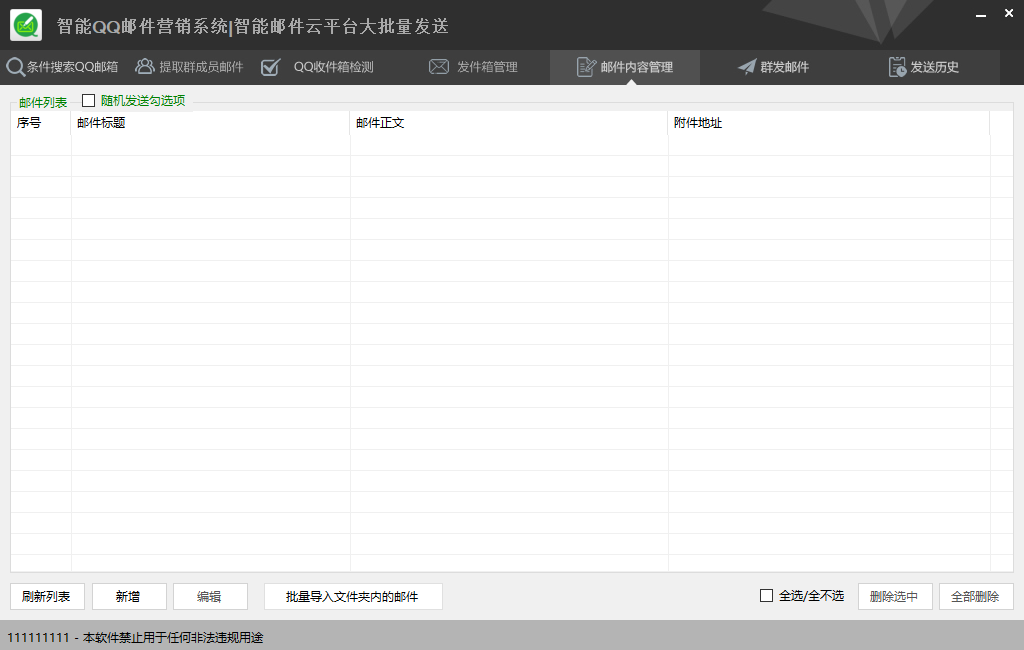Click 批量导入文件夹内的邮件 button
The height and width of the screenshot is (650, 1024).
point(353,596)
